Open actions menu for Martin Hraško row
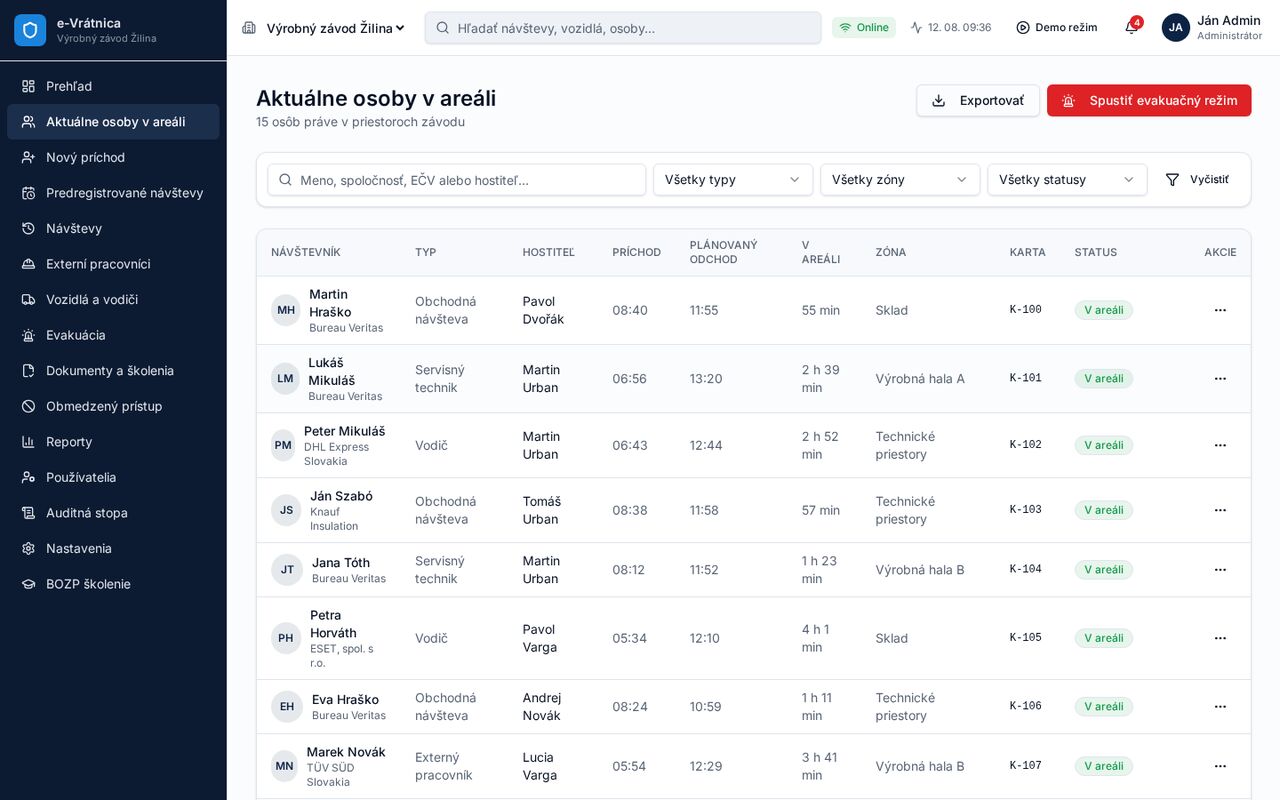Image resolution: width=1280 pixels, height=800 pixels. tap(1220, 310)
